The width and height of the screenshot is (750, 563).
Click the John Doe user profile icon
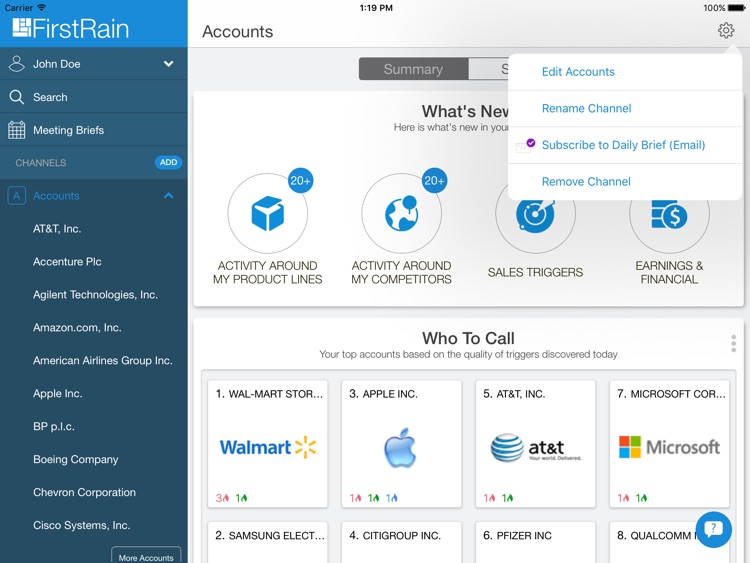16,64
